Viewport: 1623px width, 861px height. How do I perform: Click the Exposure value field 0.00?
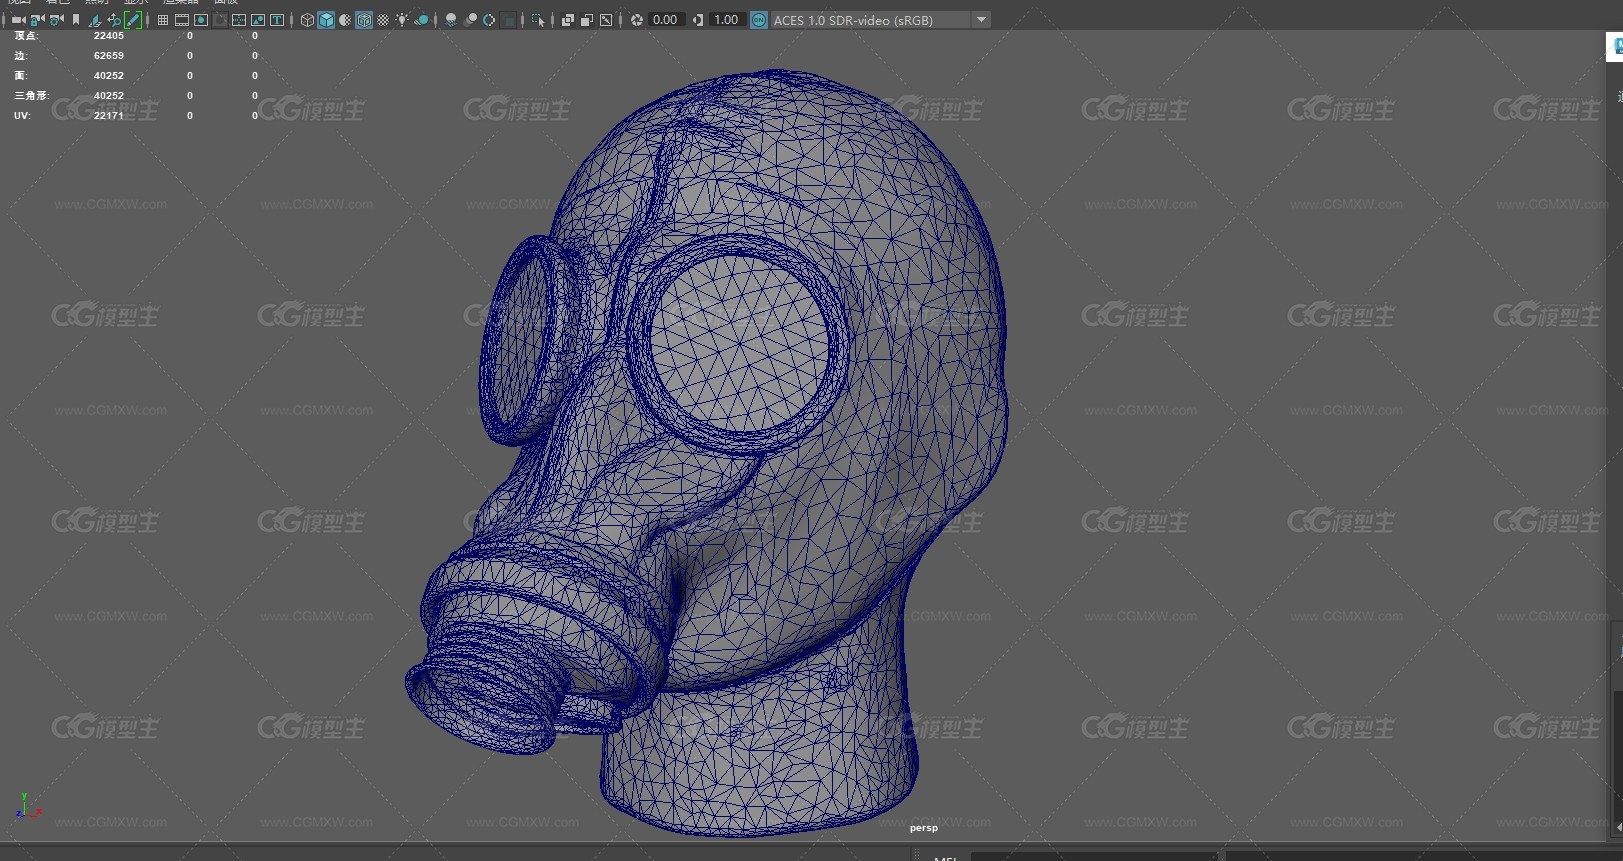click(666, 20)
